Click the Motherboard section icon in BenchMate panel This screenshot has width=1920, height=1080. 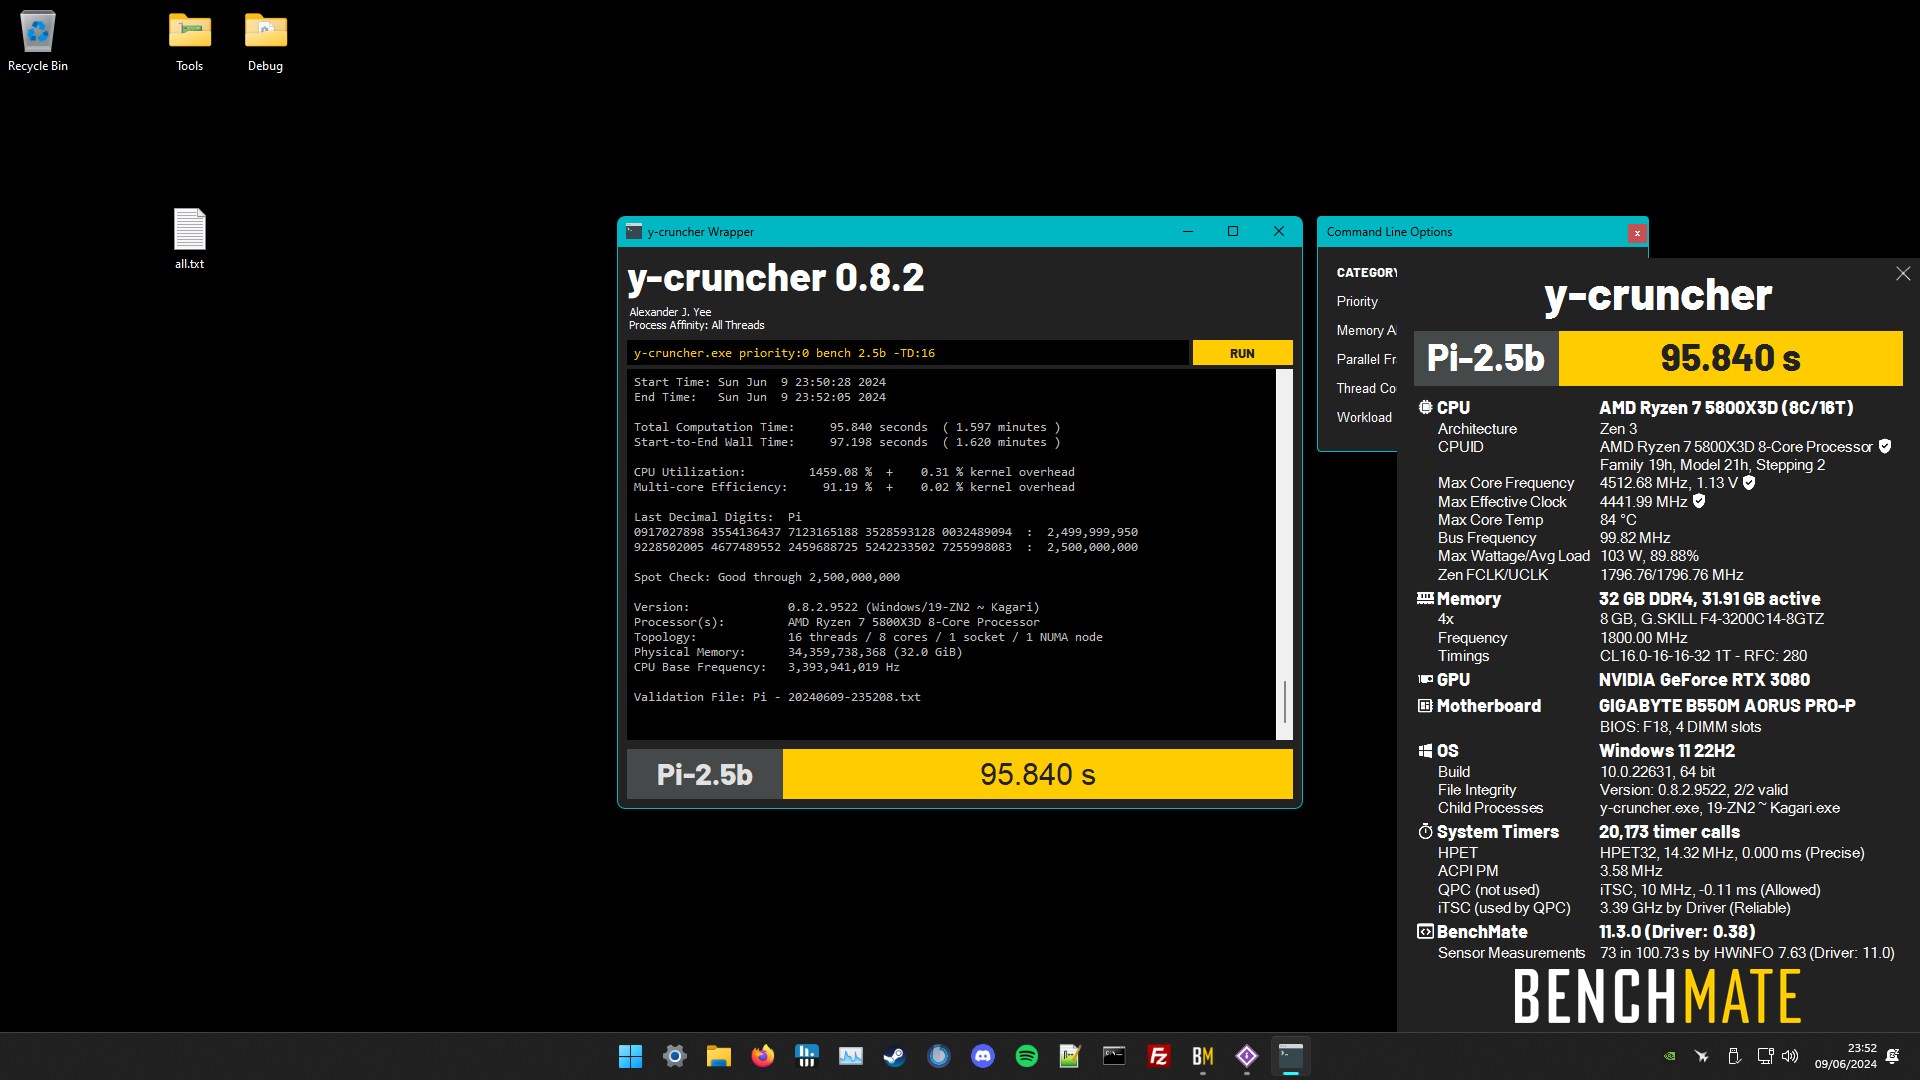[x=1425, y=706]
